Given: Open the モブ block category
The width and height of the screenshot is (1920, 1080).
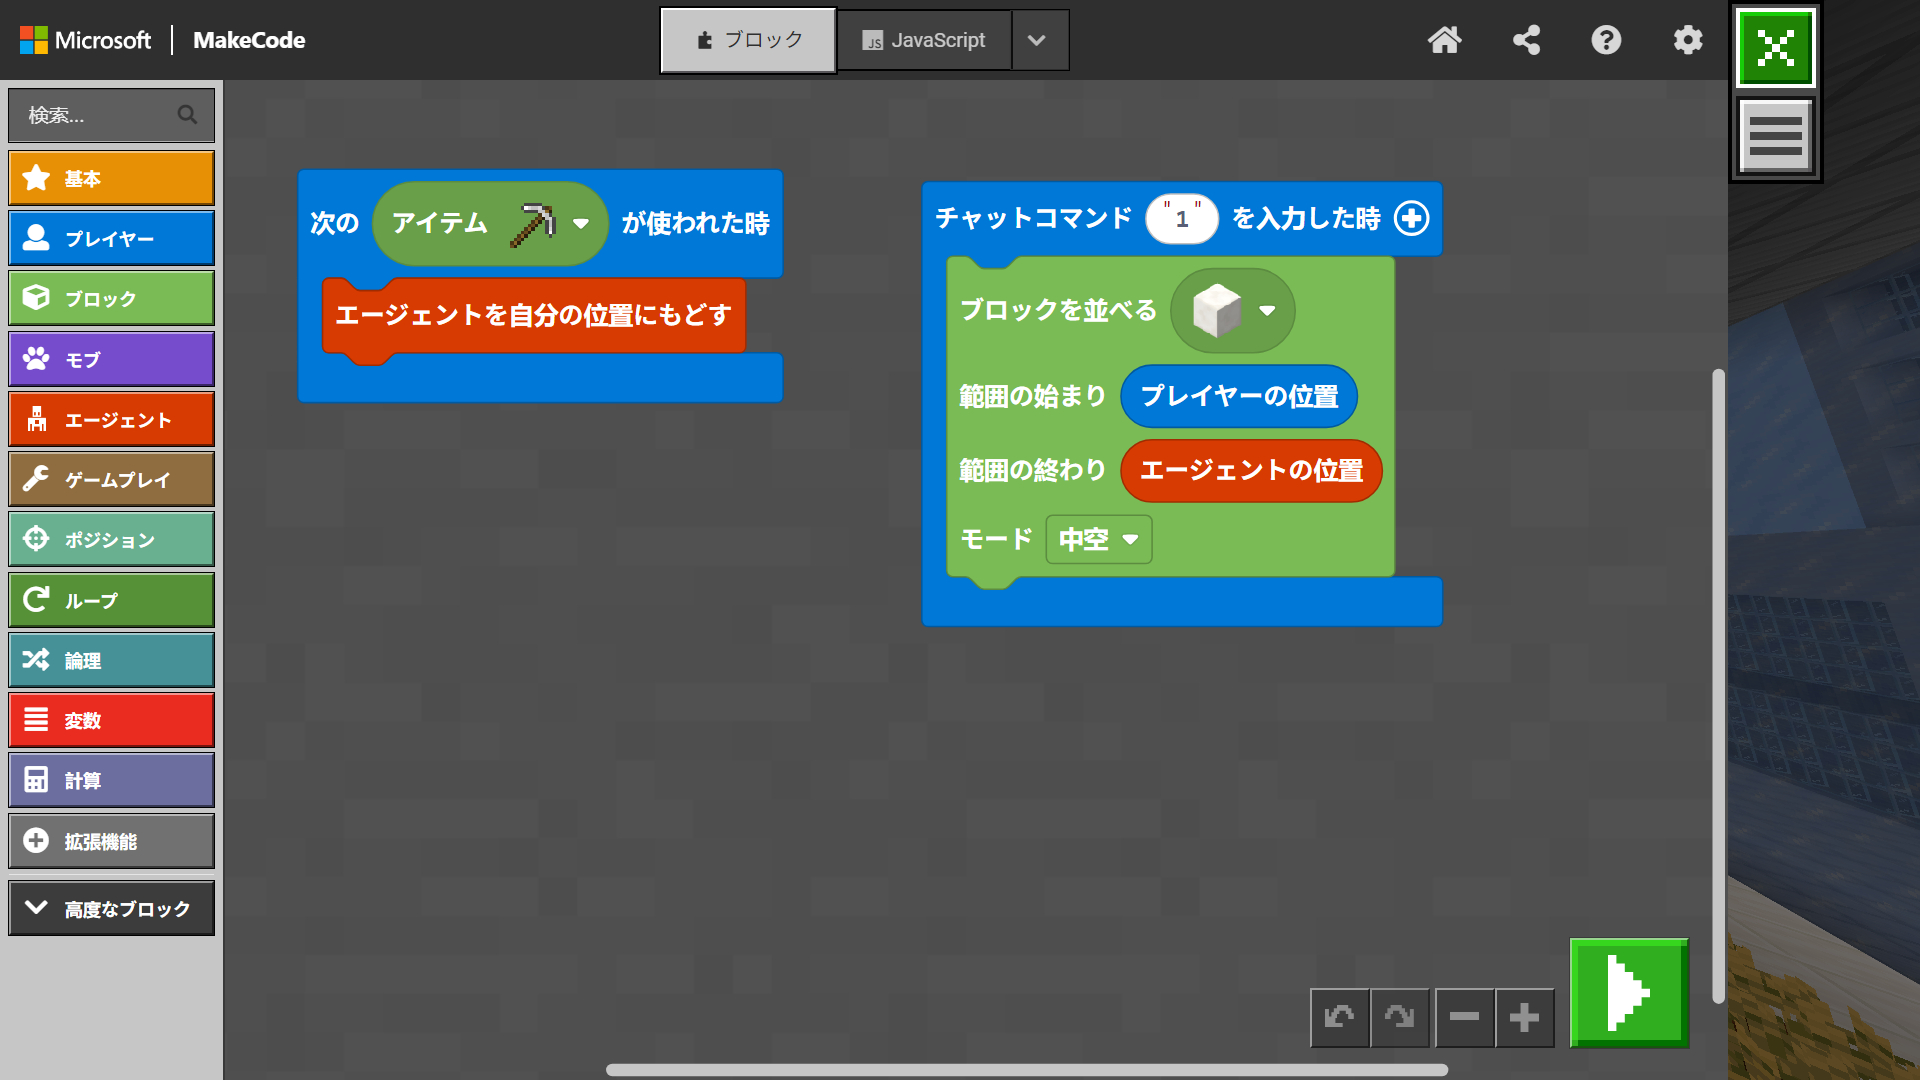Looking at the screenshot, I should tap(111, 359).
